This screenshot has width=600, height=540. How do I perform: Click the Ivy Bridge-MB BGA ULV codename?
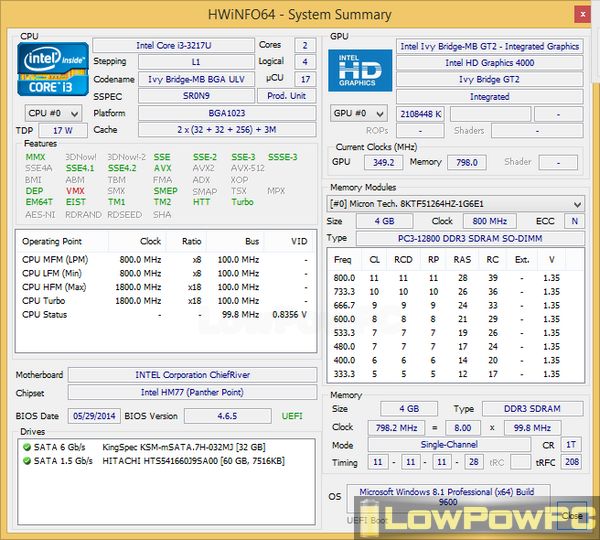pos(196,79)
